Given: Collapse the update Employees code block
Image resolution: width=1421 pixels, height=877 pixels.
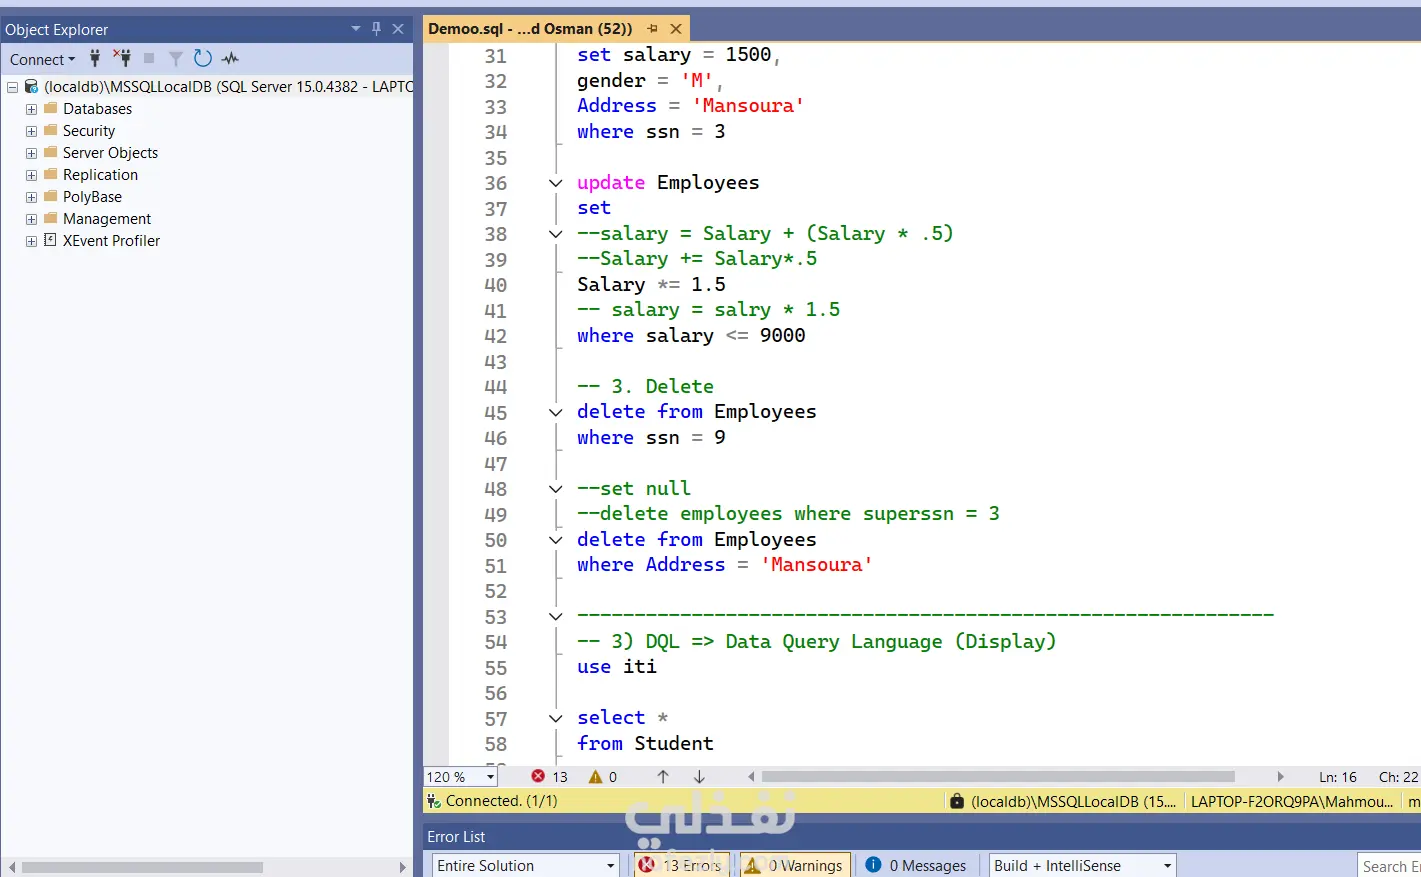Looking at the screenshot, I should [556, 183].
